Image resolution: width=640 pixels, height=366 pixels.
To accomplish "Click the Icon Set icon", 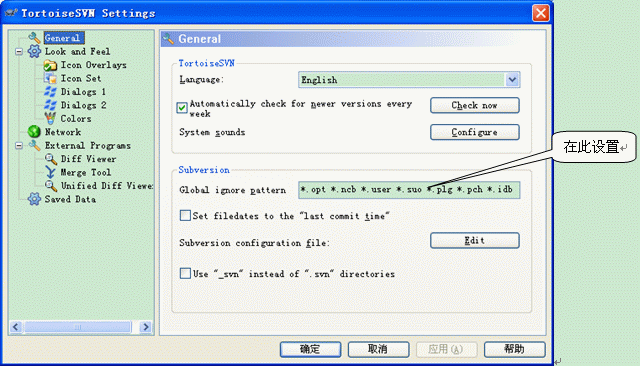I will (50, 78).
